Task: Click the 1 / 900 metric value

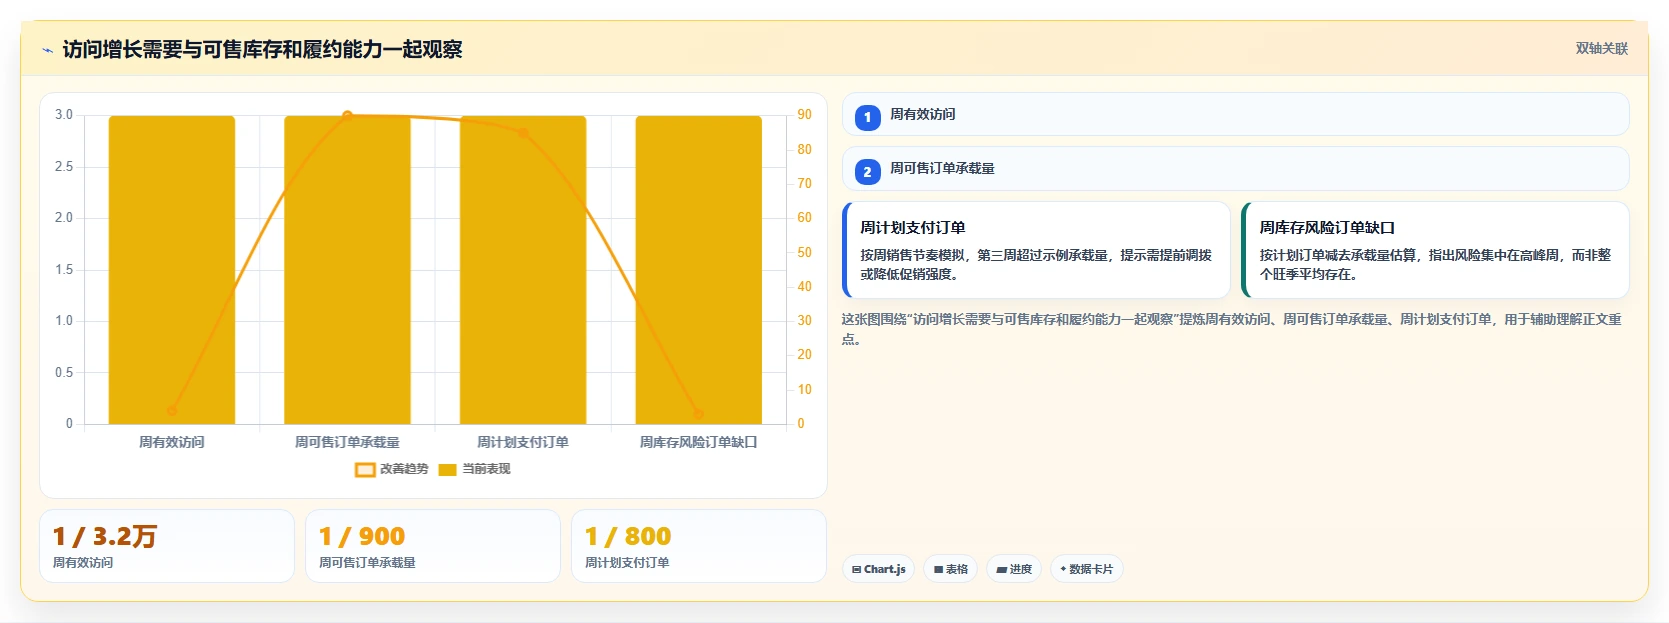Action: pos(362,537)
